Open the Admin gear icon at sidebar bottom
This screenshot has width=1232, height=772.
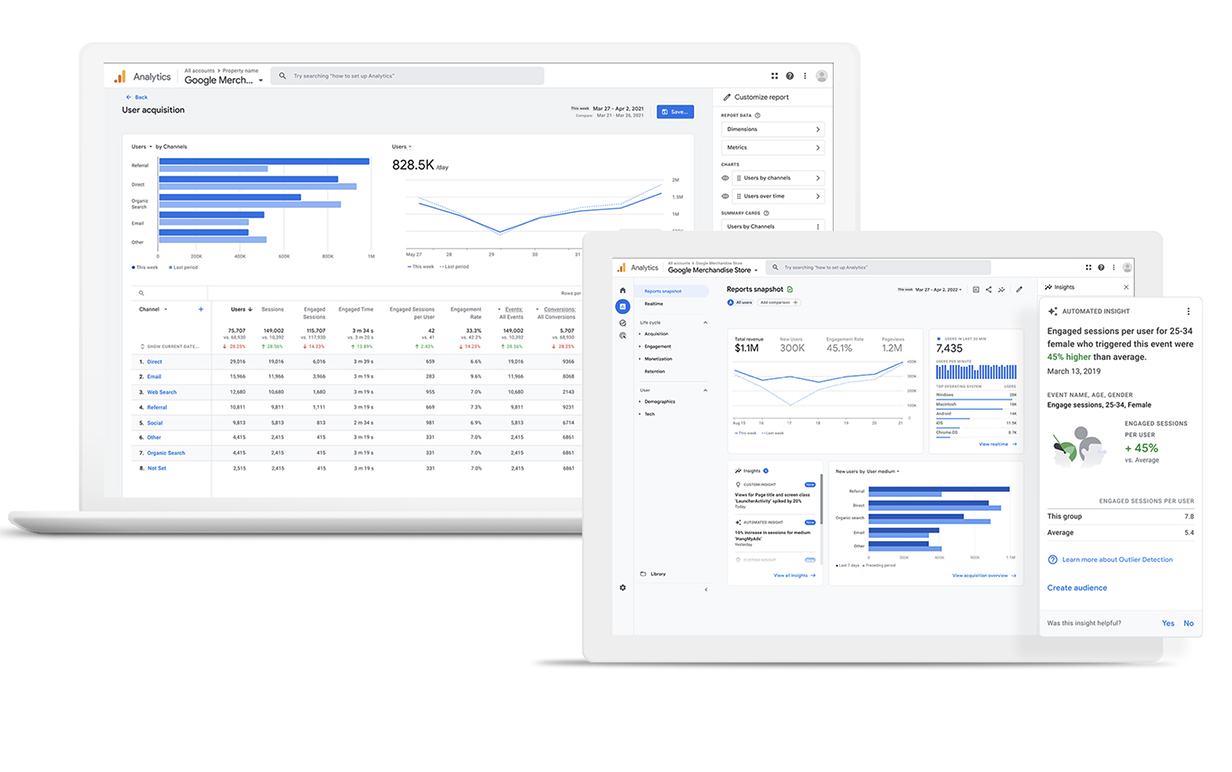pos(622,588)
